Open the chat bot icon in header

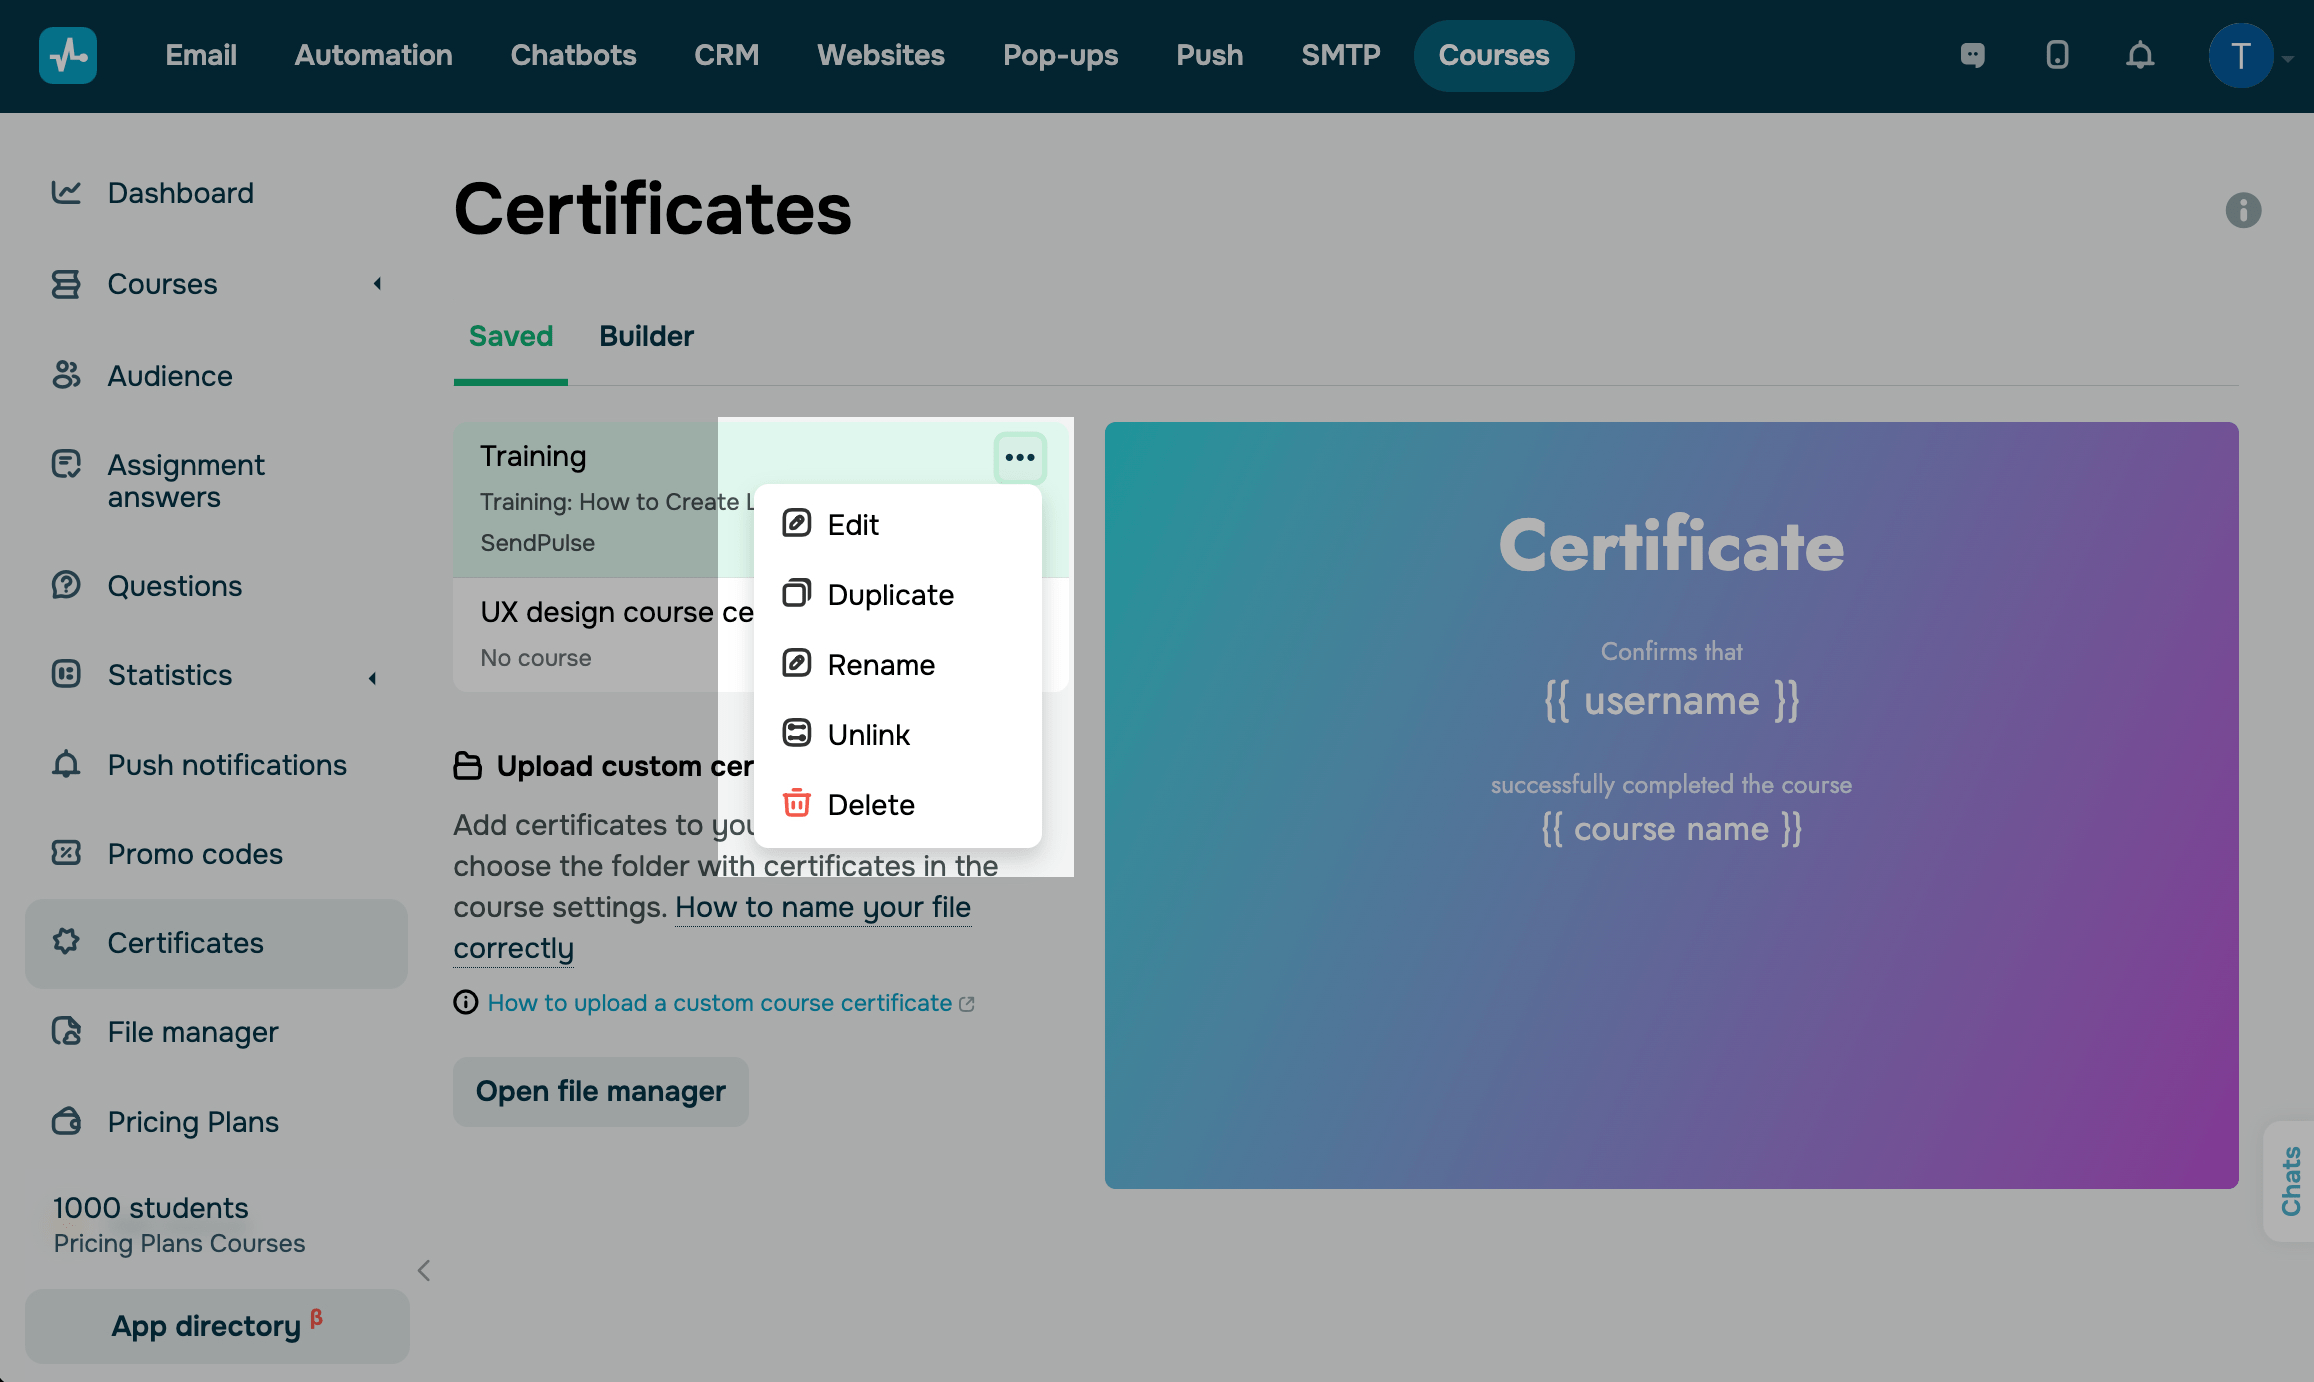(1972, 55)
